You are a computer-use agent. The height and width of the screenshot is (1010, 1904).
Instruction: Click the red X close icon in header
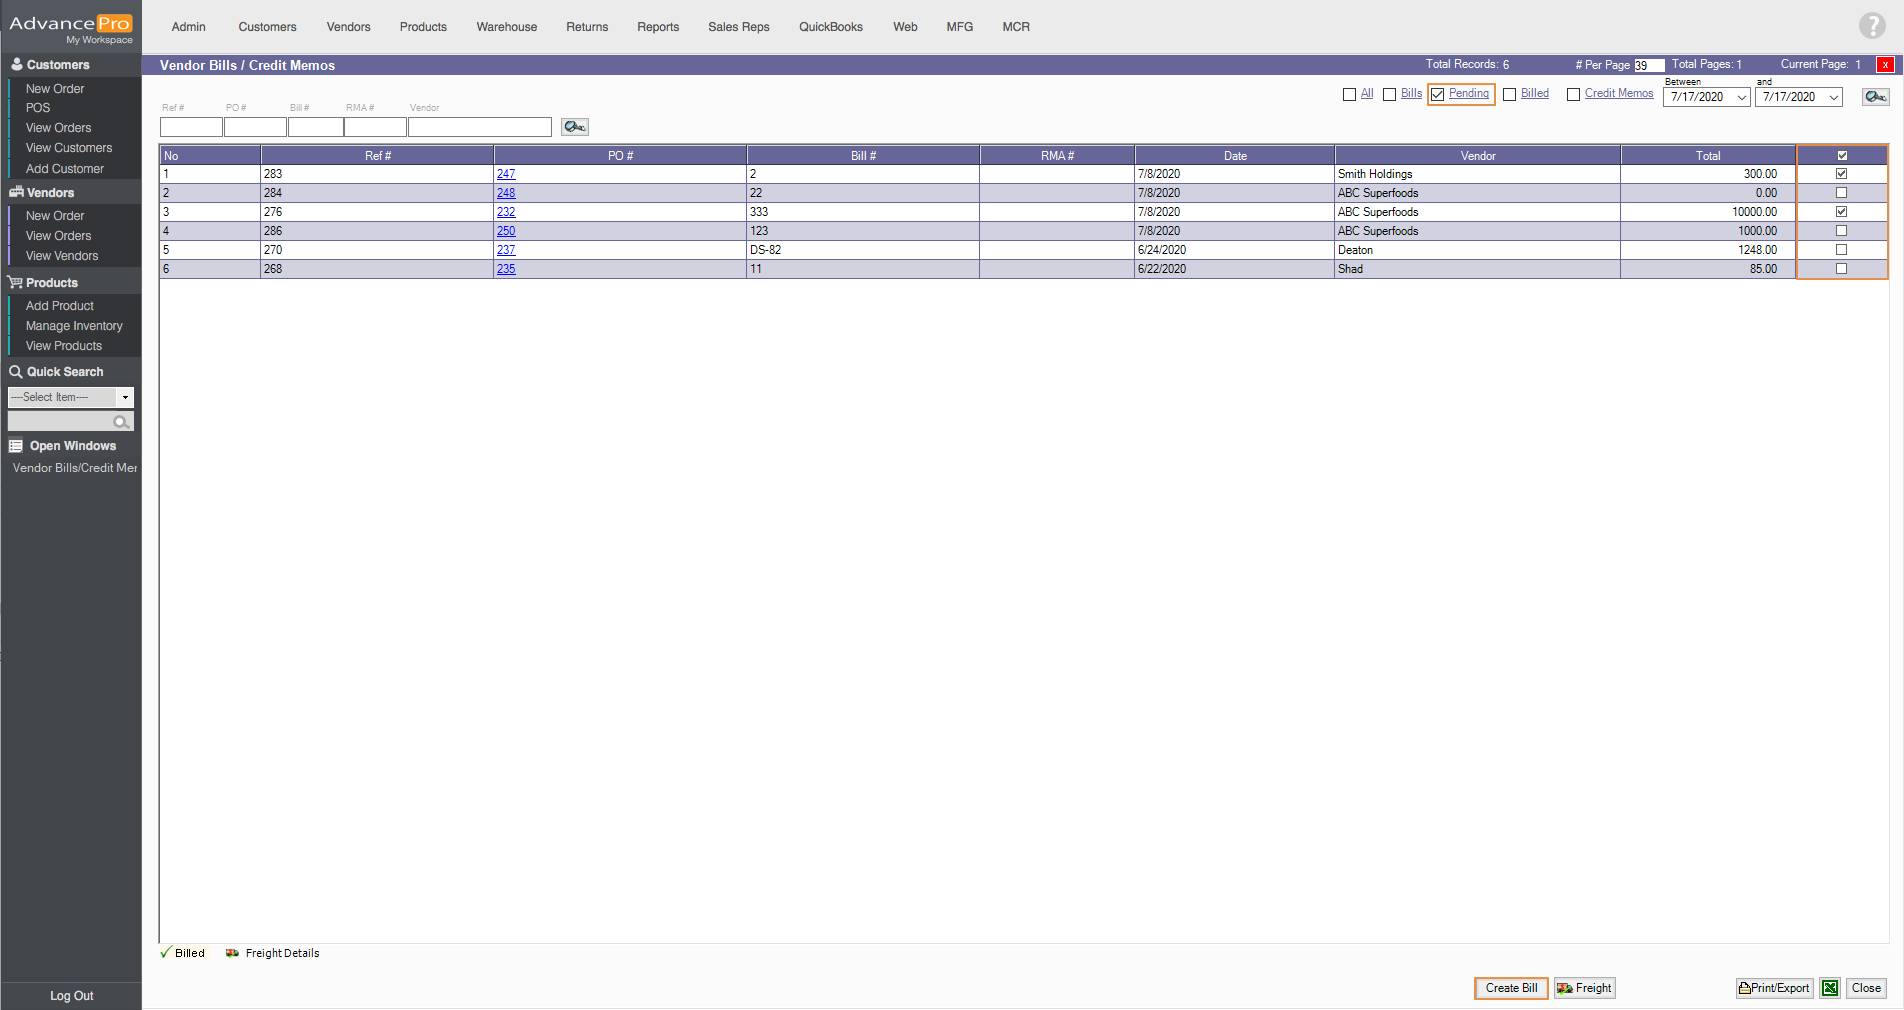click(x=1885, y=65)
